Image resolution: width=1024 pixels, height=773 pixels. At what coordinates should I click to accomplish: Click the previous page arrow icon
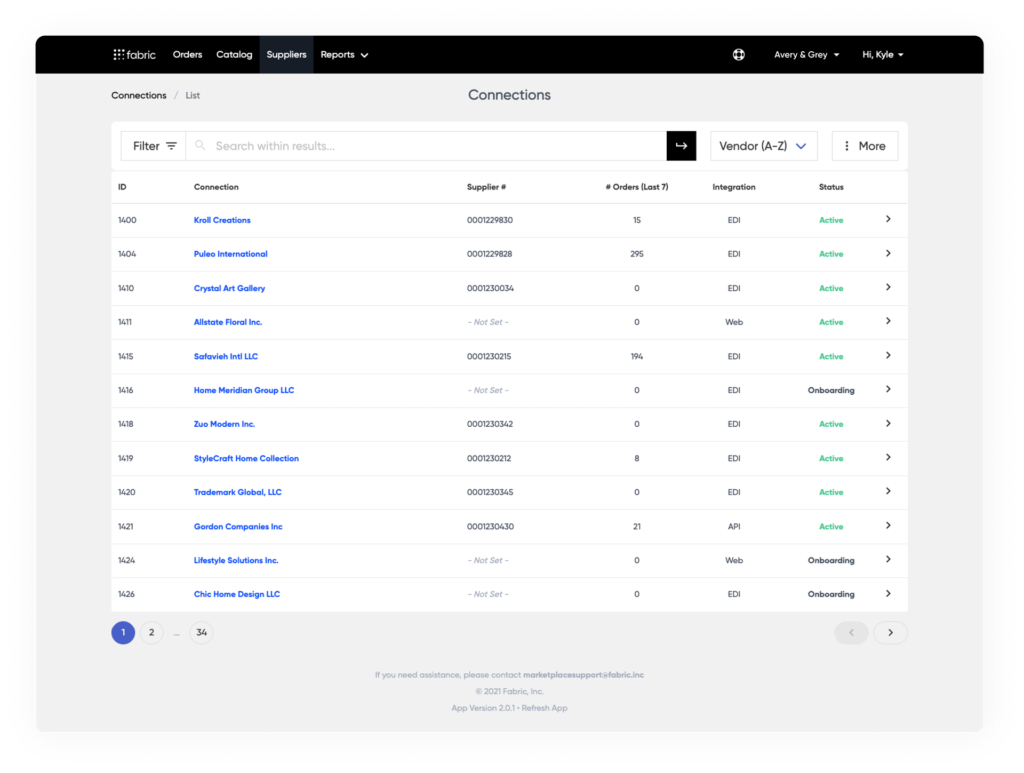click(851, 632)
